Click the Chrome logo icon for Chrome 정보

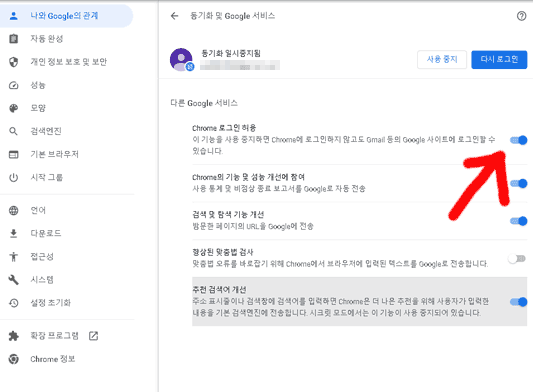(14, 359)
